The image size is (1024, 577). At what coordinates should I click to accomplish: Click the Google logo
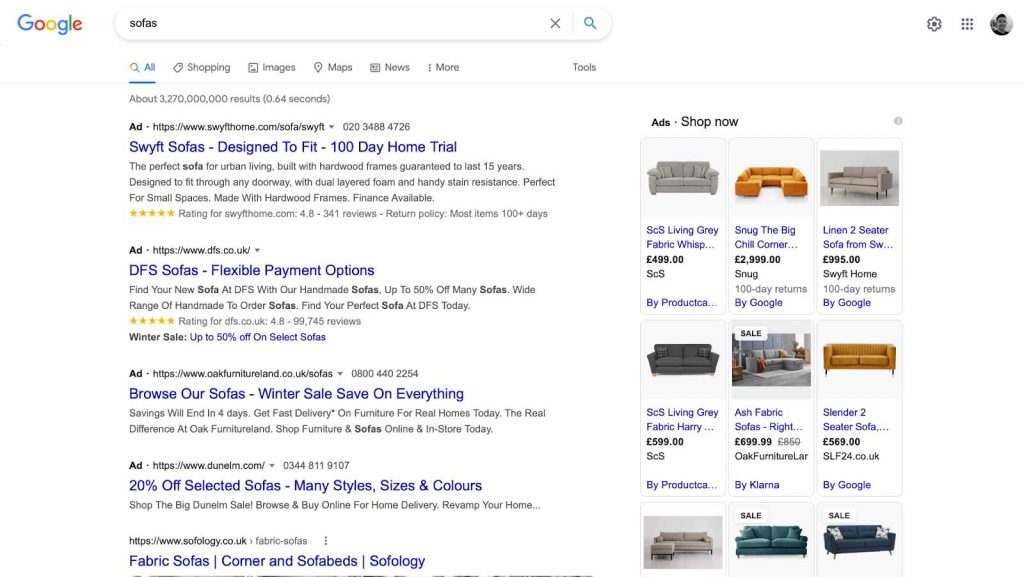point(50,24)
